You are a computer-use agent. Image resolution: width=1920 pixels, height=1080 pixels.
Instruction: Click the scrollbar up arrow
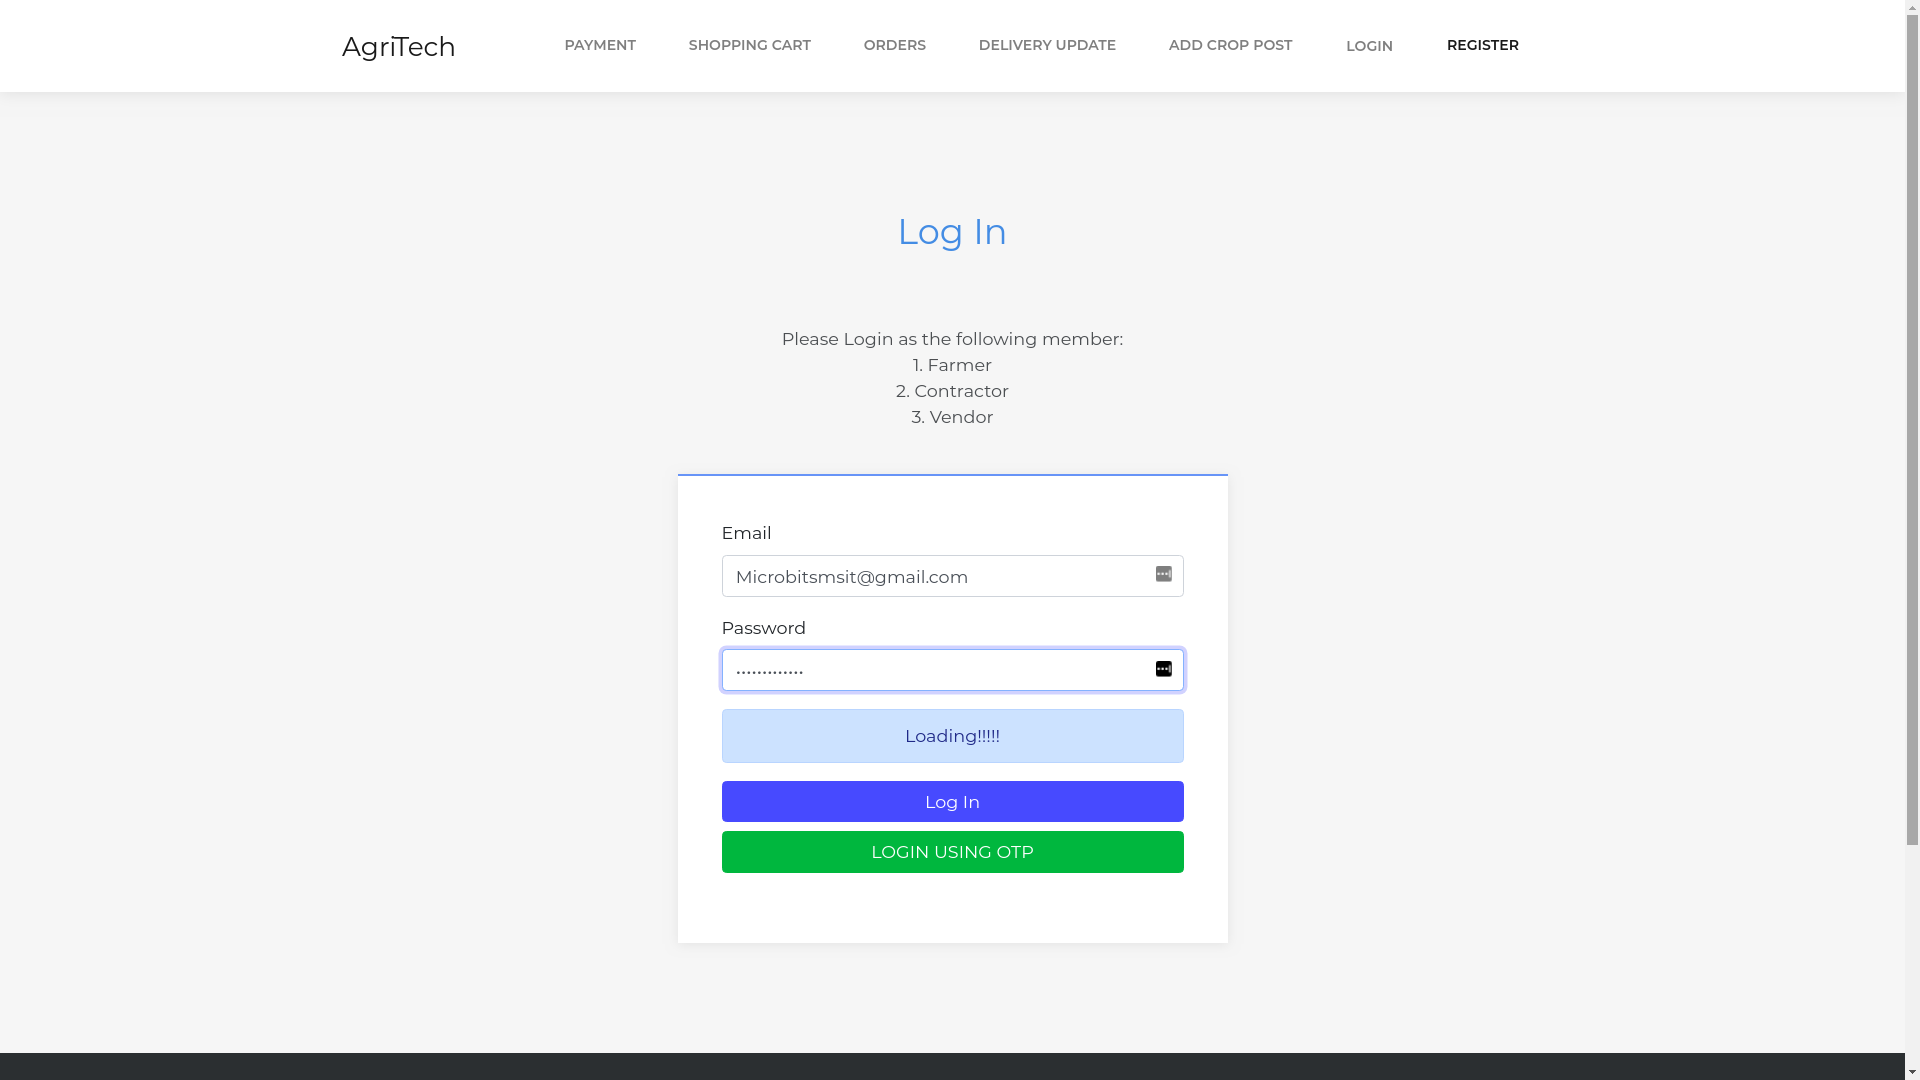click(x=1912, y=8)
